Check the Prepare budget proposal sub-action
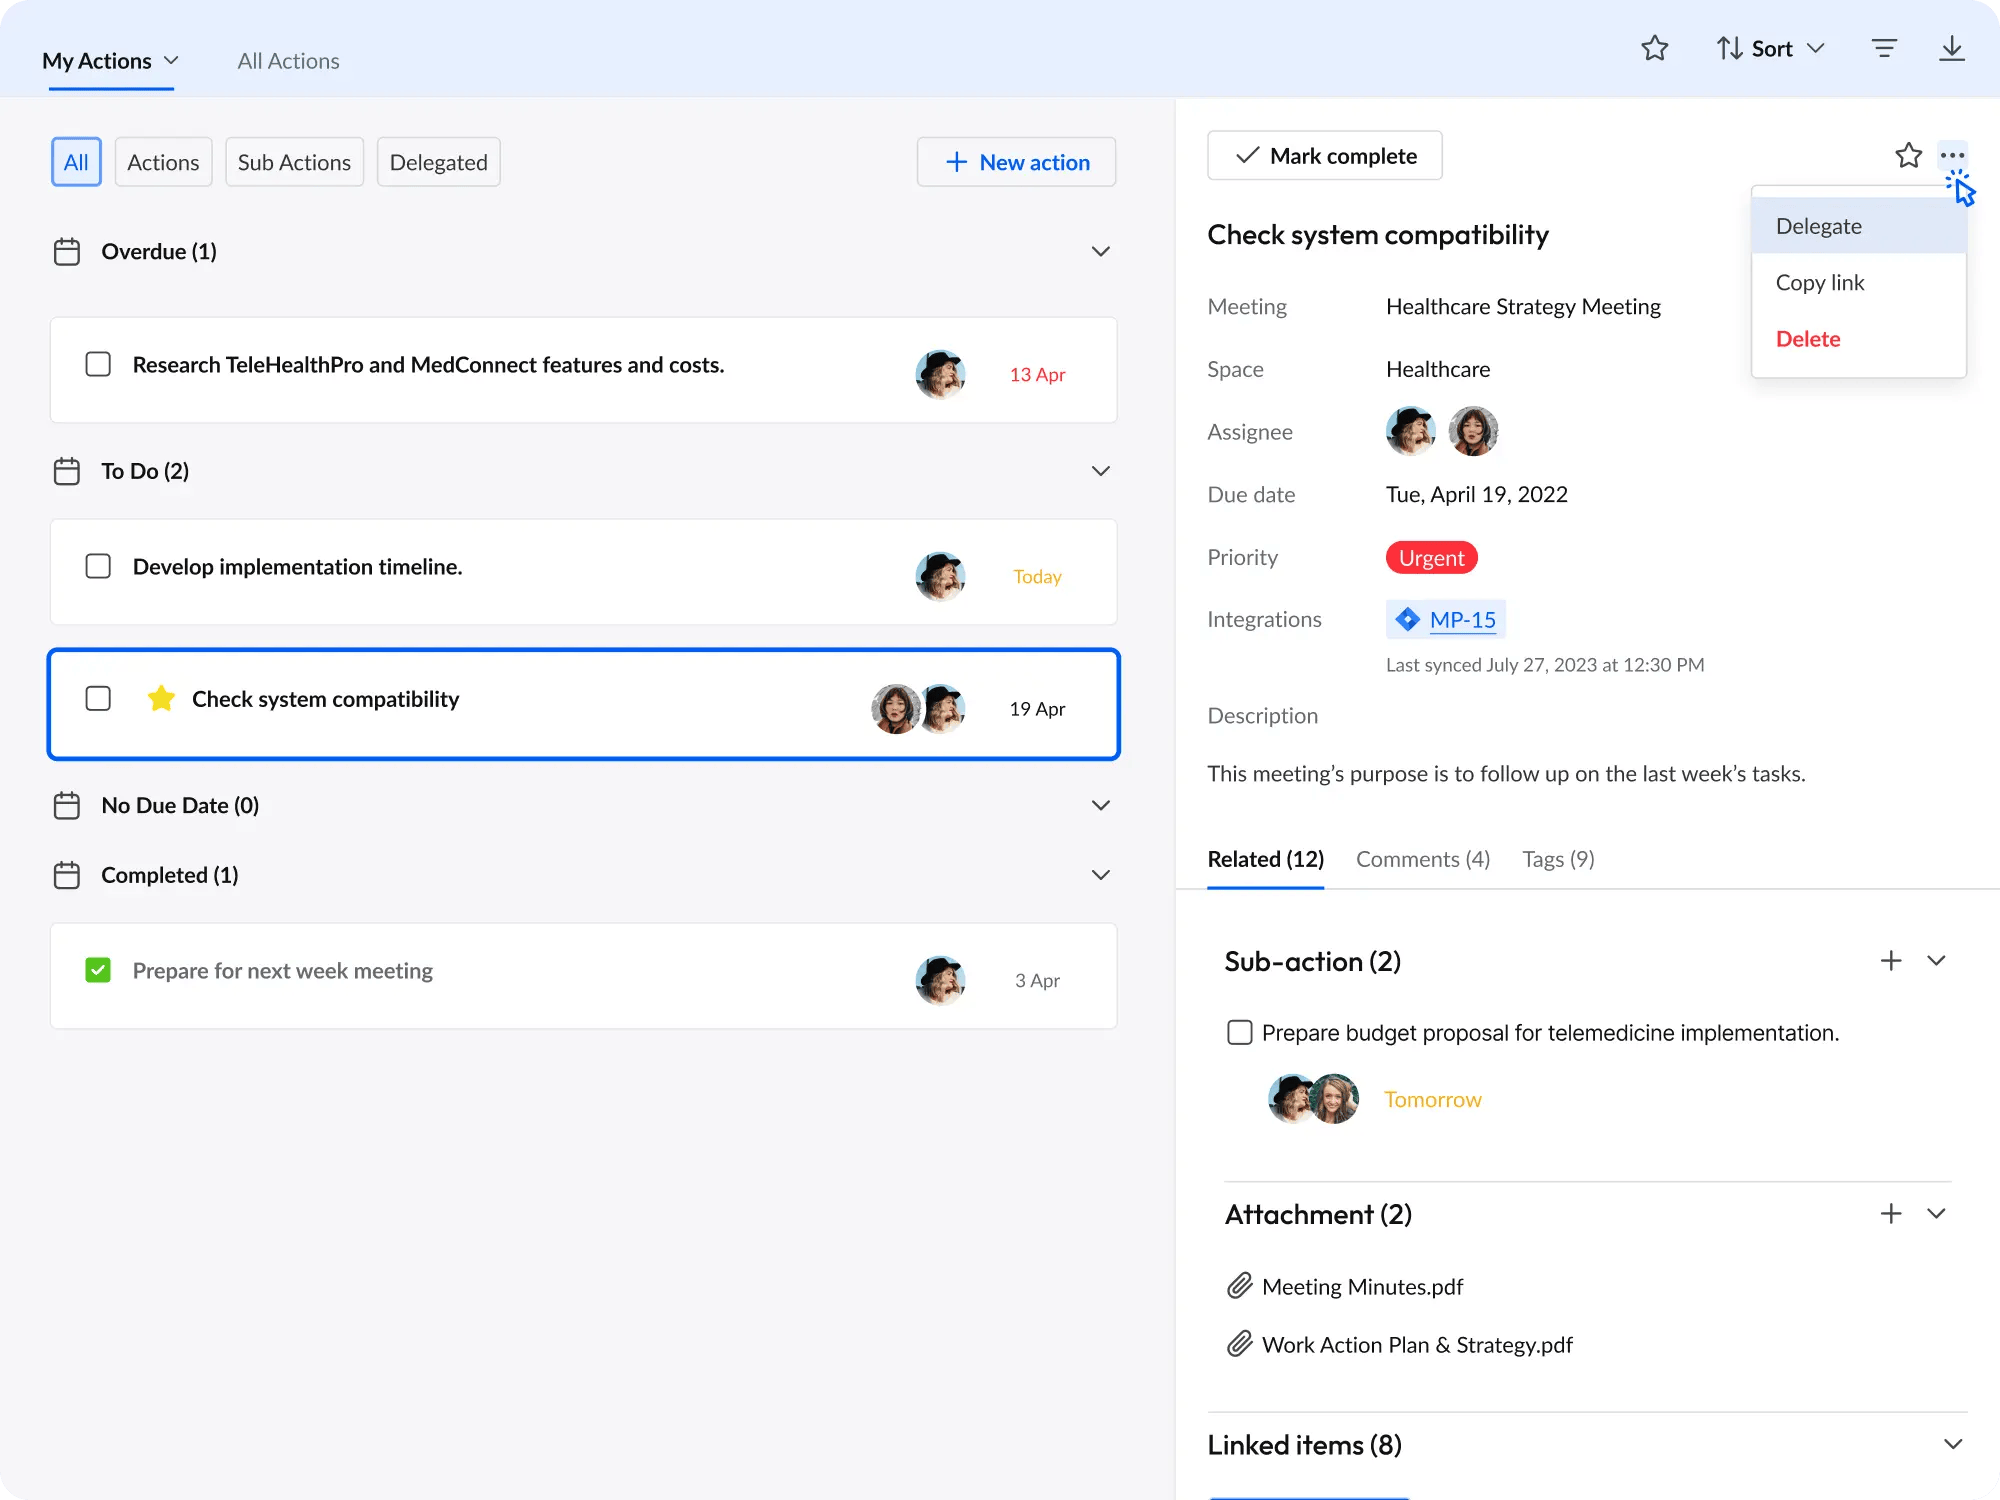This screenshot has width=2000, height=1500. [1239, 1032]
